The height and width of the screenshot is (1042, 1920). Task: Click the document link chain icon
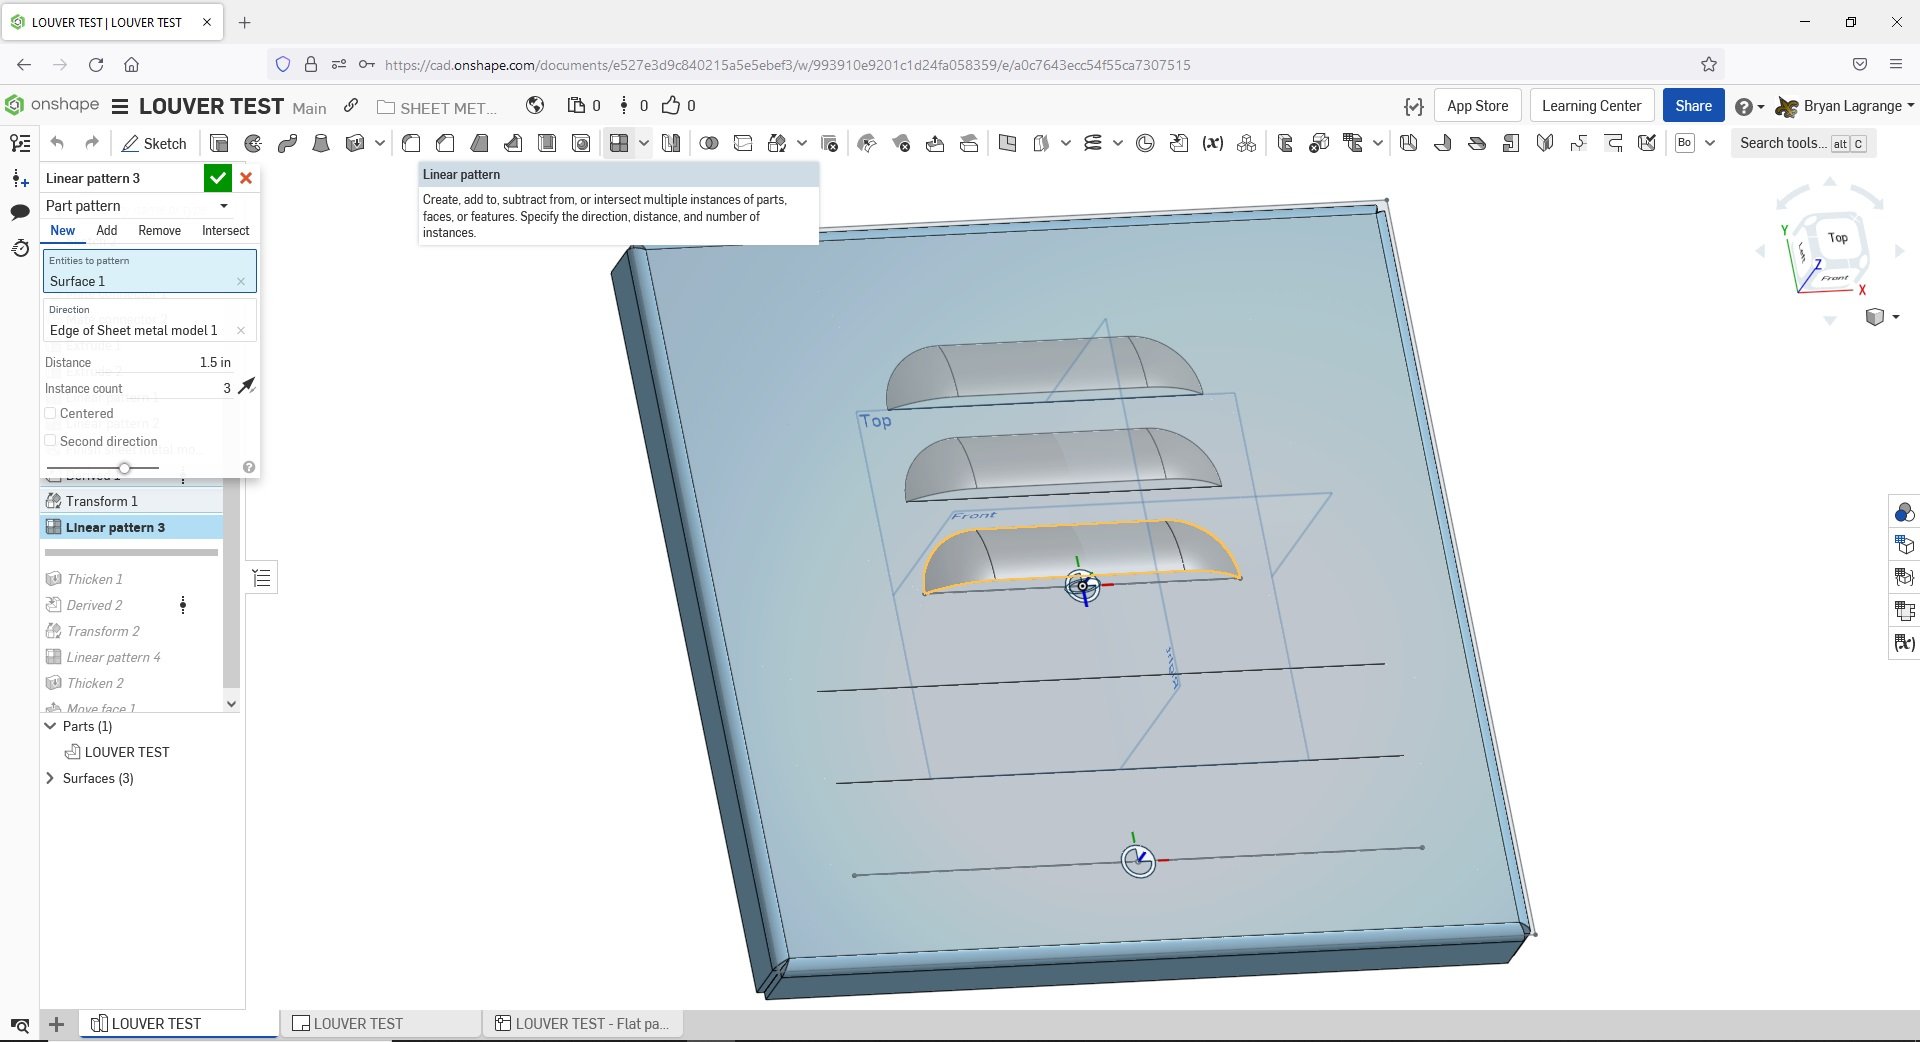click(x=351, y=106)
